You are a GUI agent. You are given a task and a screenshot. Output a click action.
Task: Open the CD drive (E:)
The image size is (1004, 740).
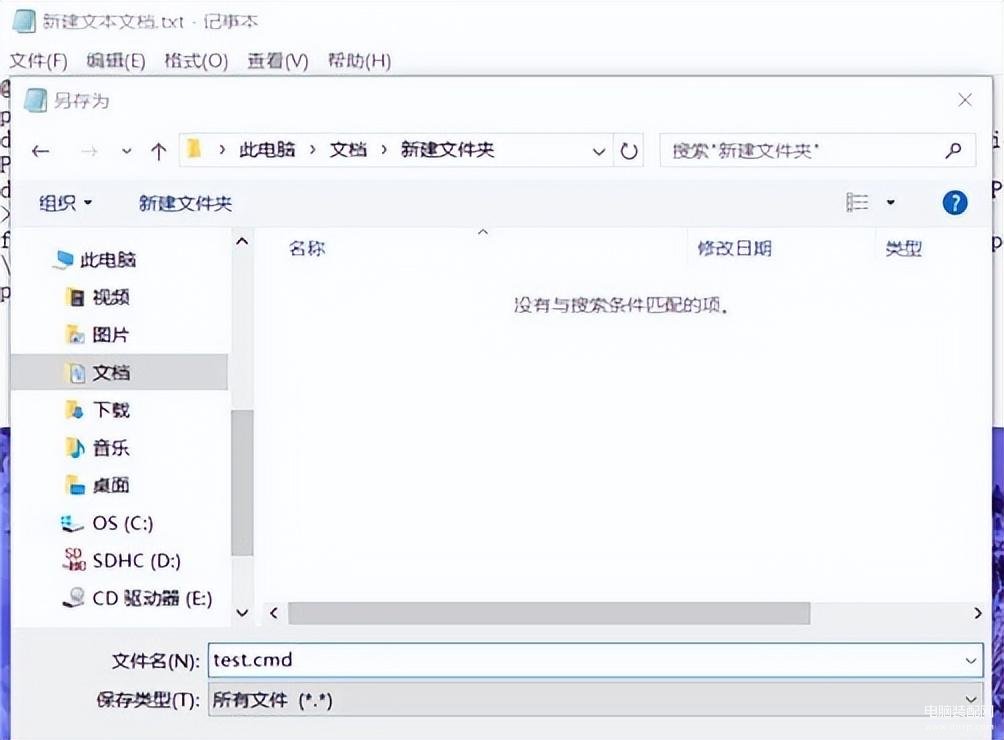151,598
